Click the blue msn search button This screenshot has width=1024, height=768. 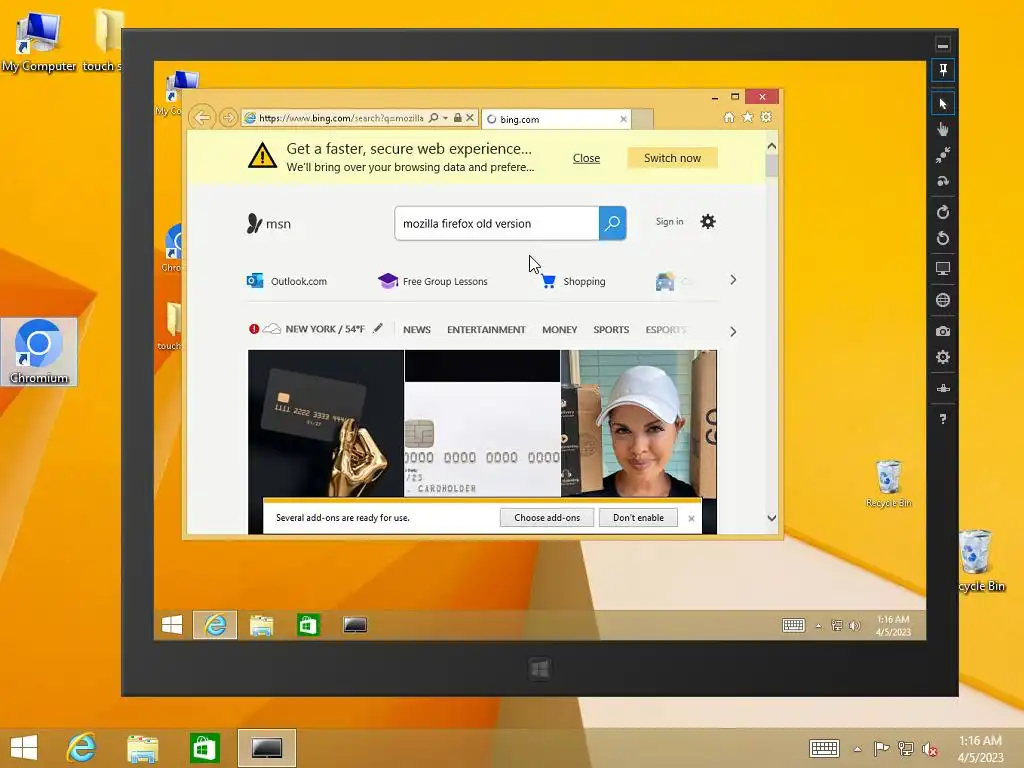click(613, 223)
